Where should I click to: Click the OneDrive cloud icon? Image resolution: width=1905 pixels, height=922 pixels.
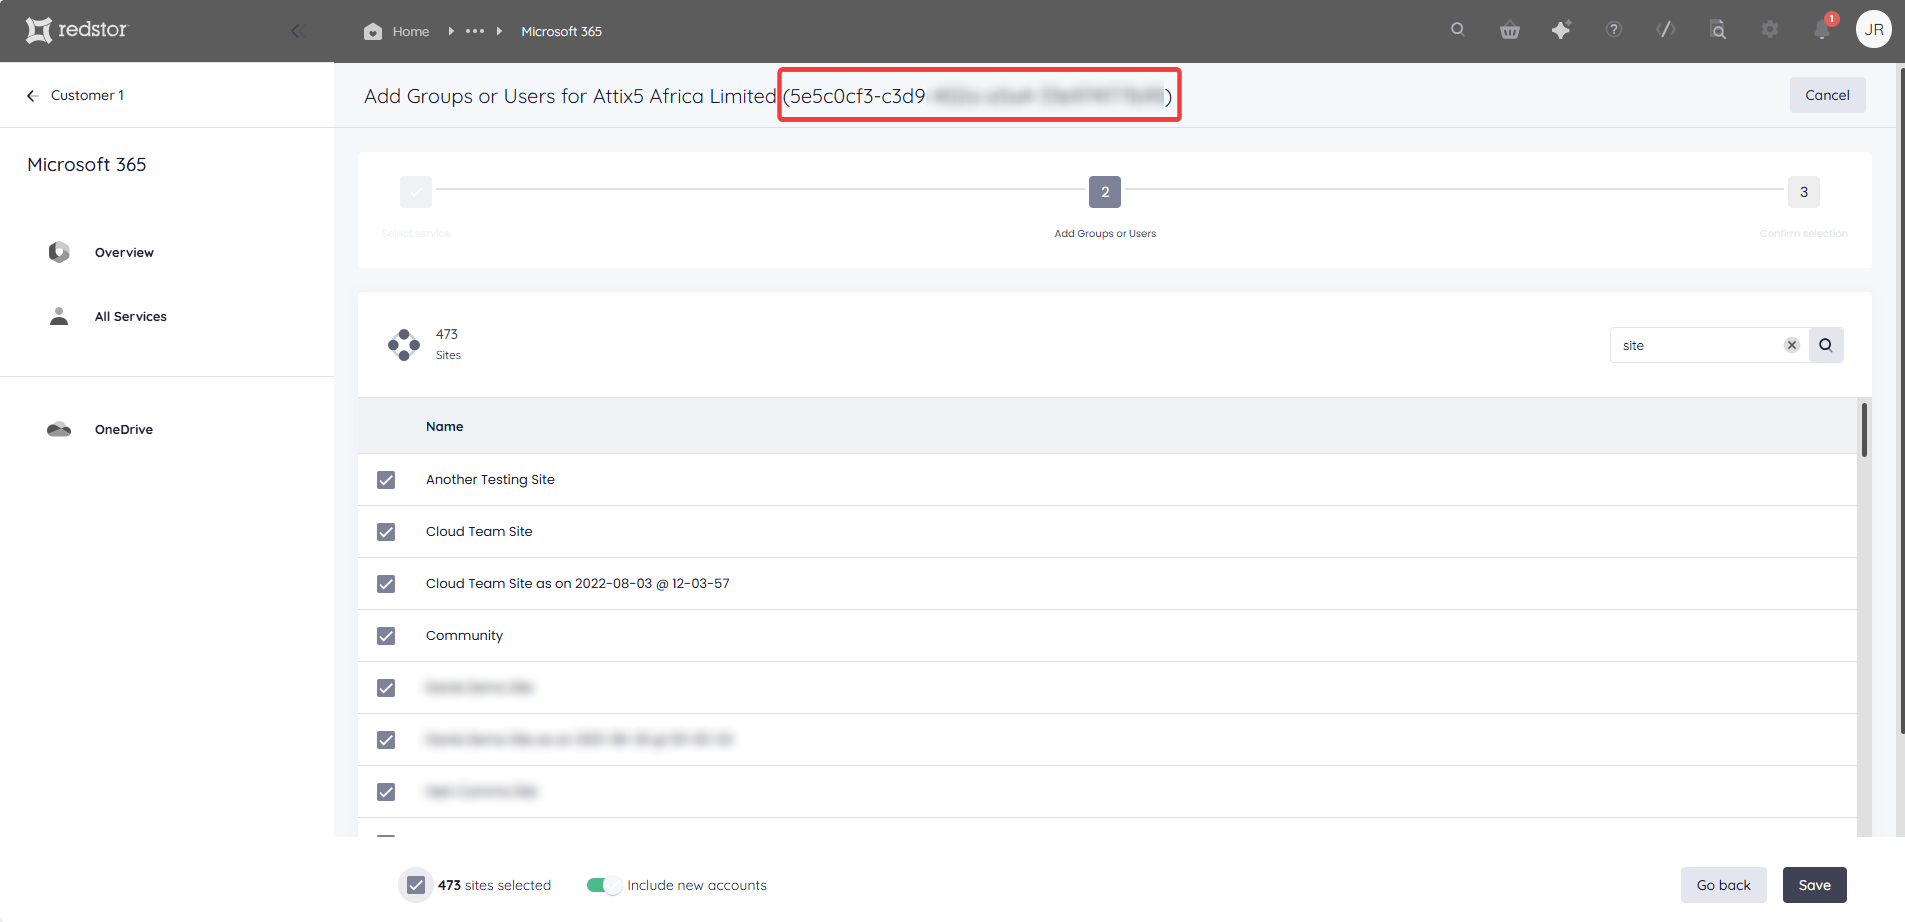59,429
